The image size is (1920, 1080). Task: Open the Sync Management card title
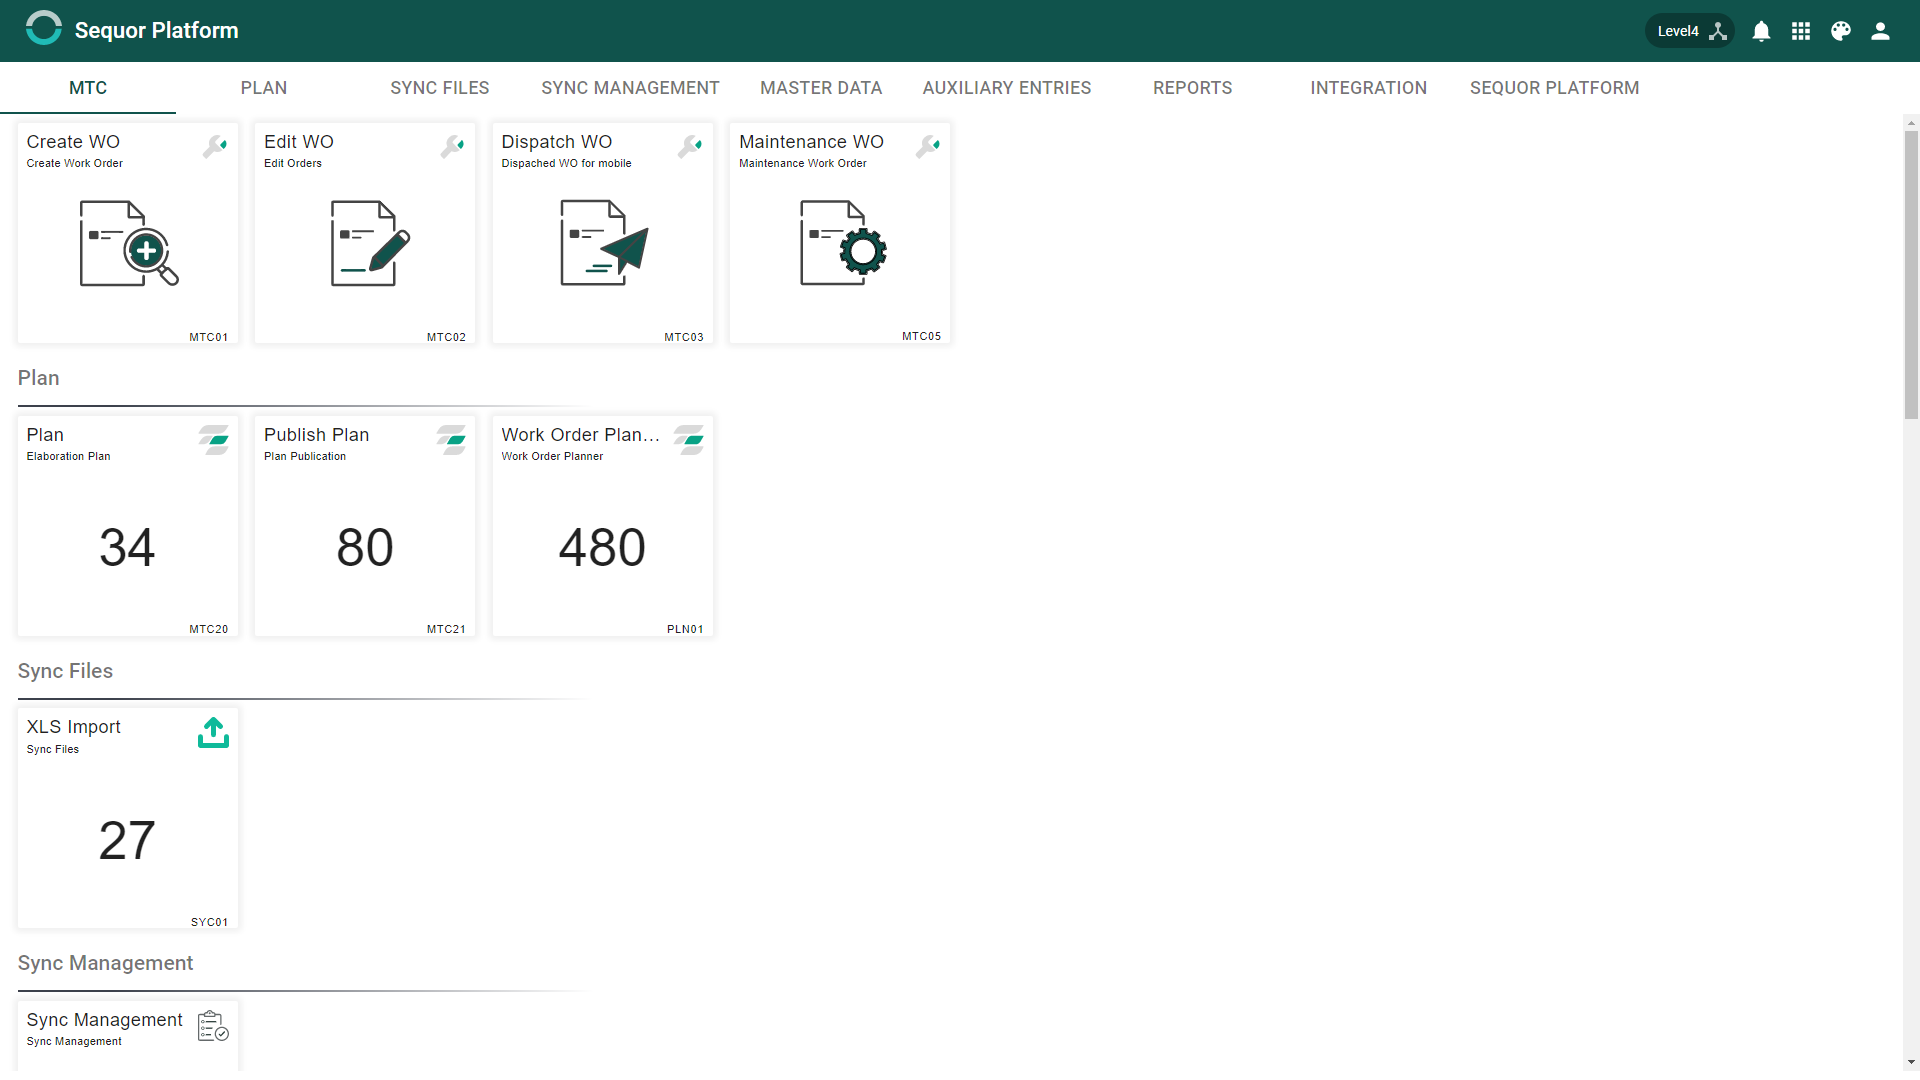(105, 1020)
